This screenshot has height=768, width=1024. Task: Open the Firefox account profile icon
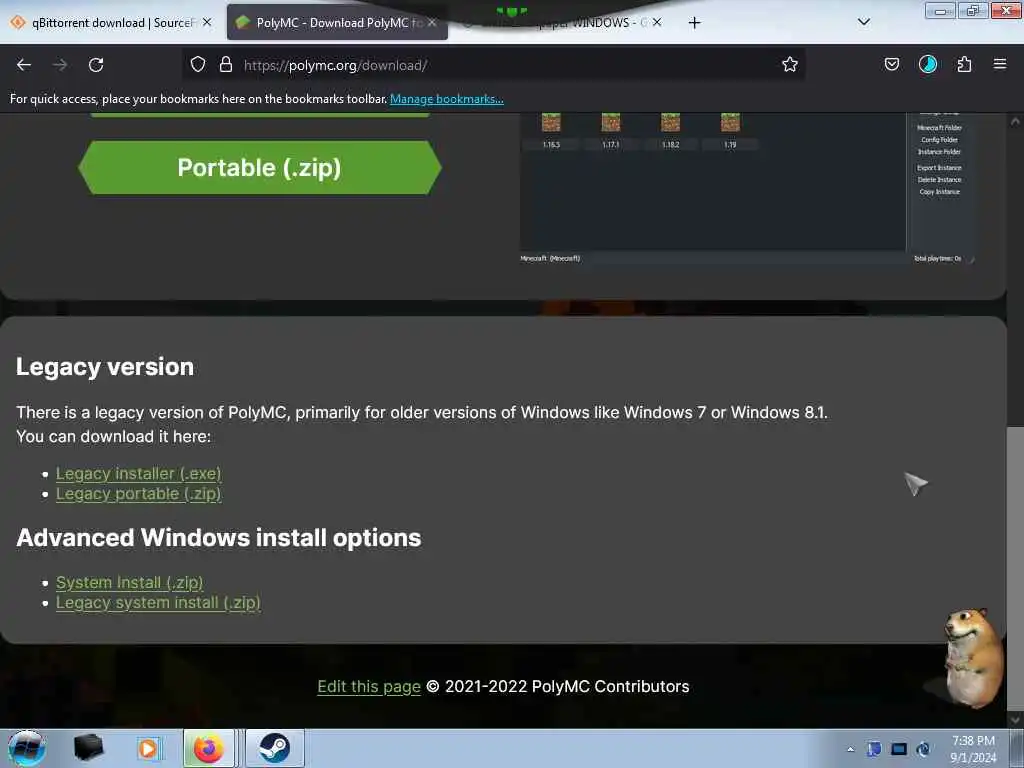point(928,65)
